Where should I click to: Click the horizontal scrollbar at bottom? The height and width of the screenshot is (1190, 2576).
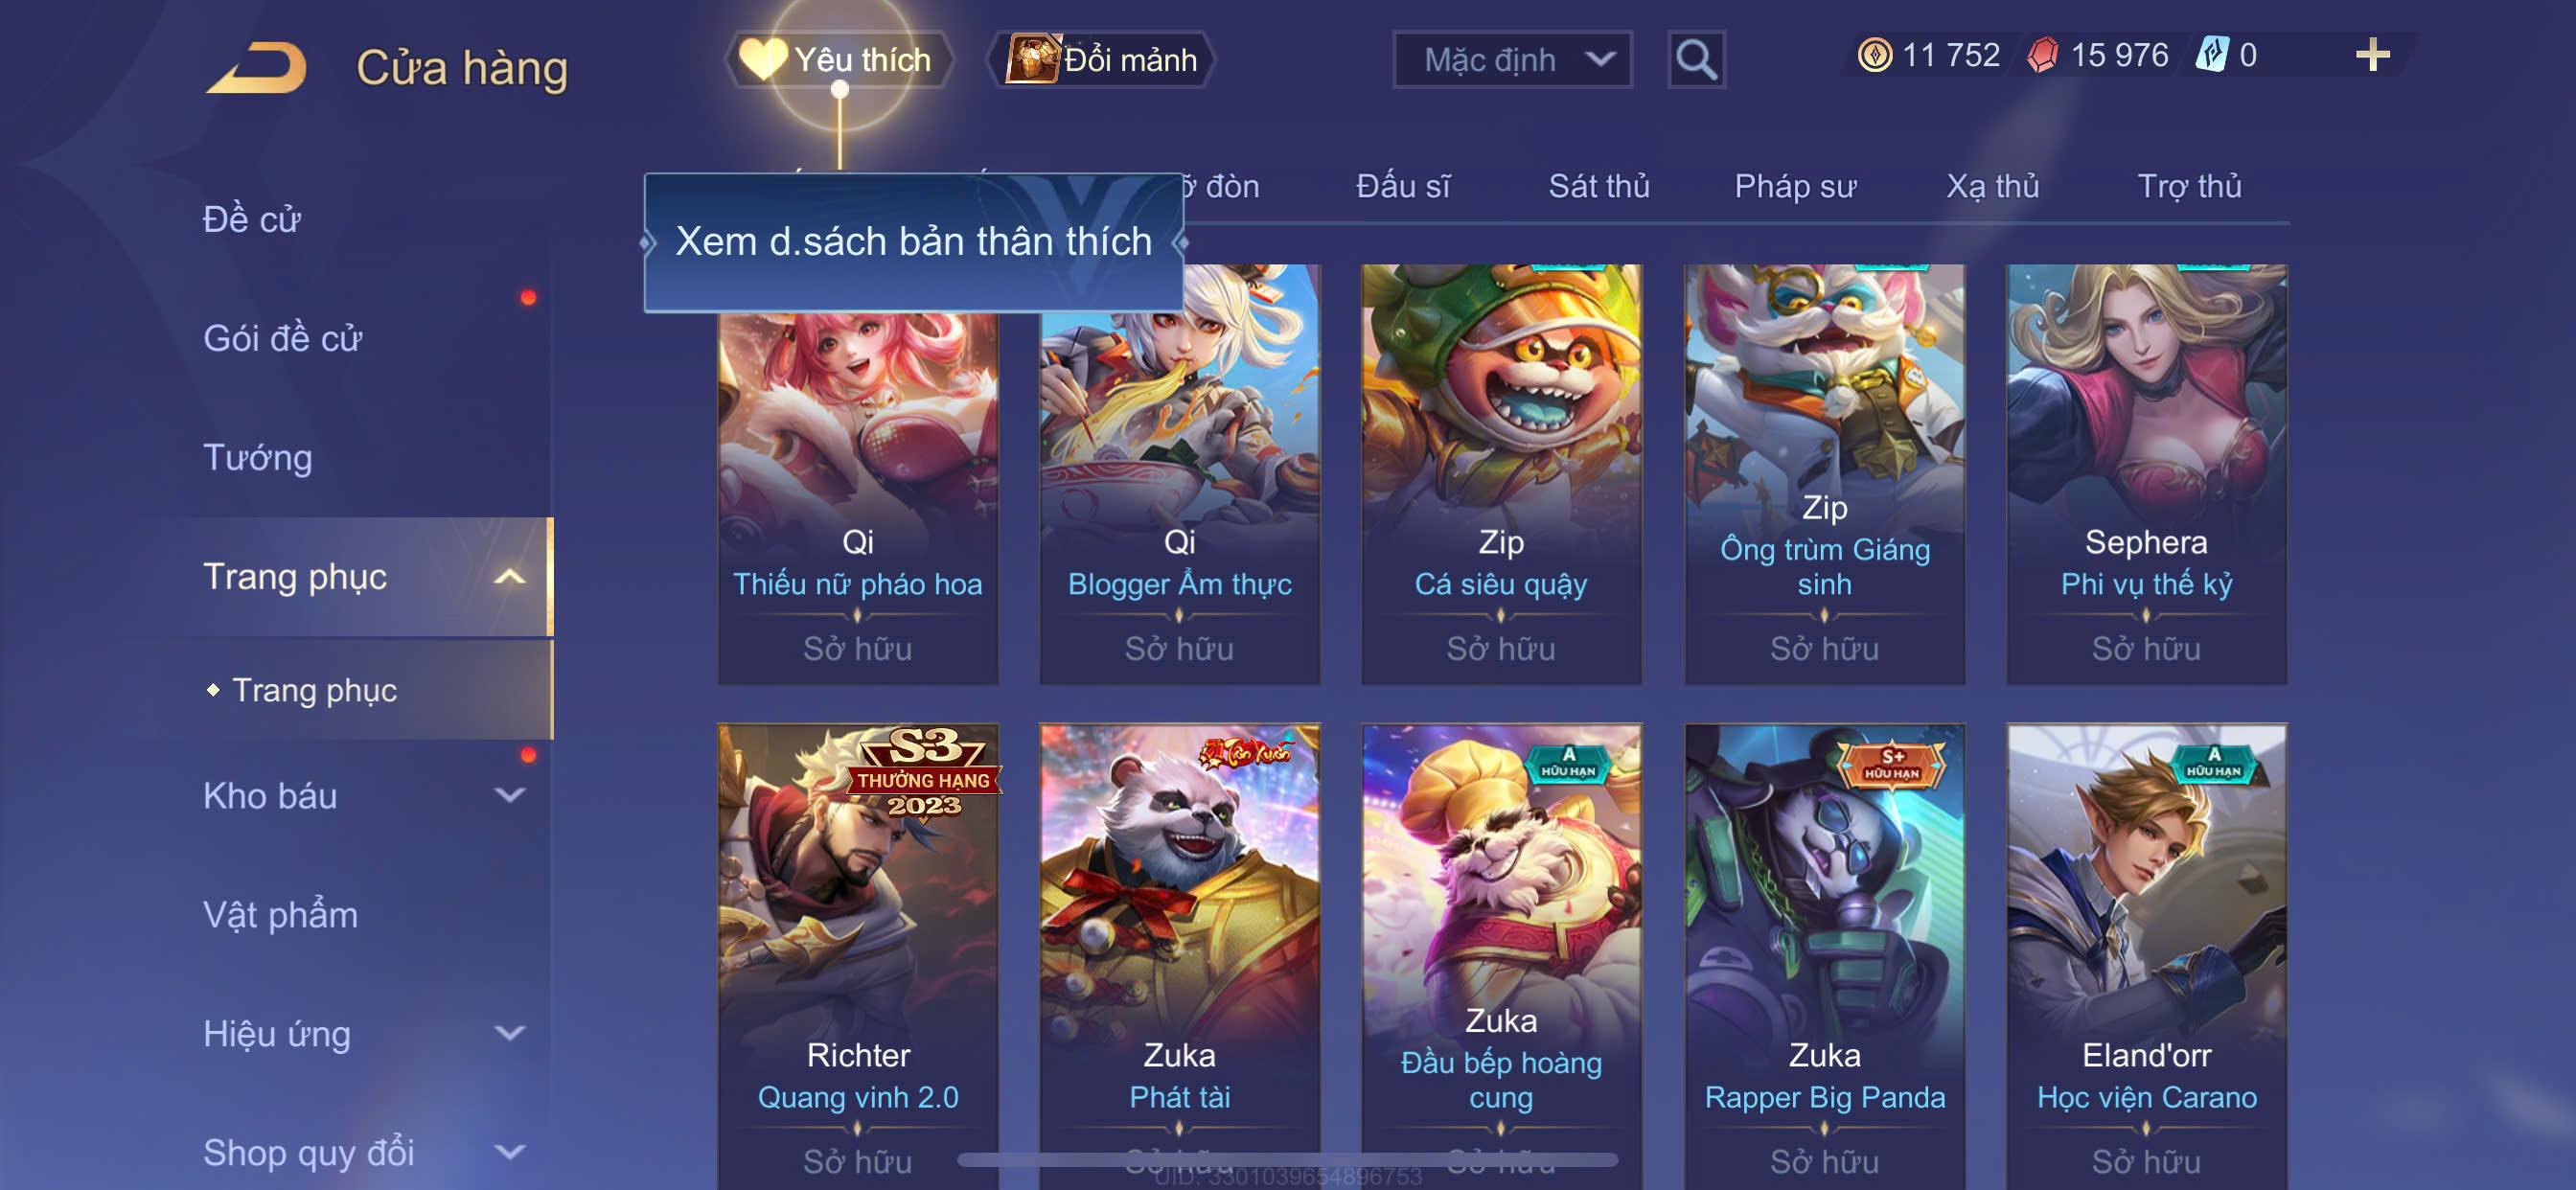(1287, 1160)
